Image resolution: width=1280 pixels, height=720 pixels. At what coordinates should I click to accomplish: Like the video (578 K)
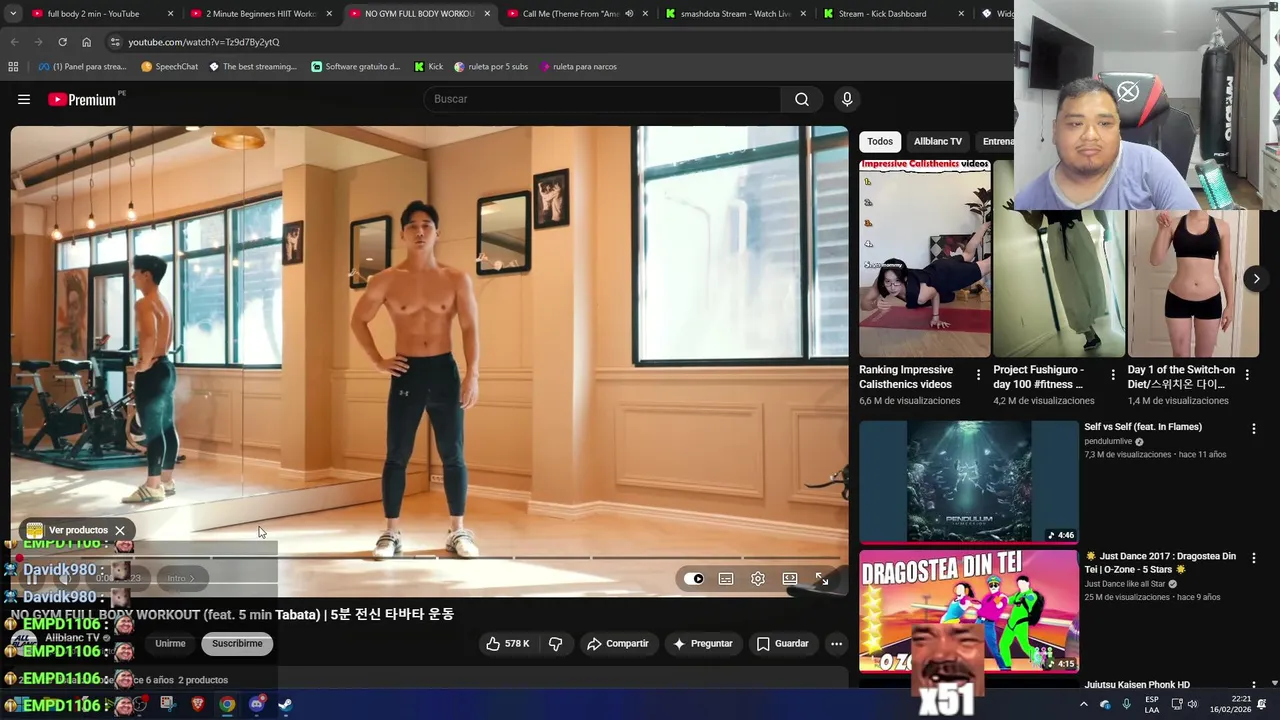pyautogui.click(x=508, y=643)
